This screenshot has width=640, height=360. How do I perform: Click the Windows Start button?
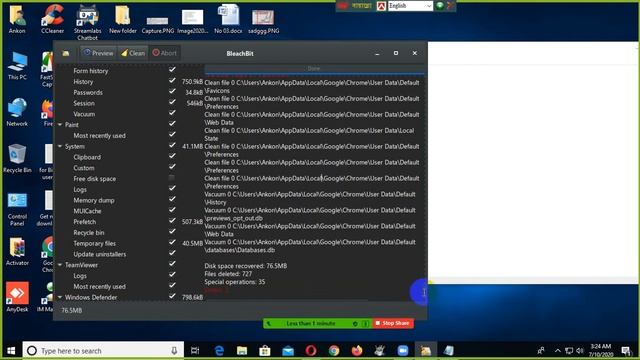[x=11, y=351]
